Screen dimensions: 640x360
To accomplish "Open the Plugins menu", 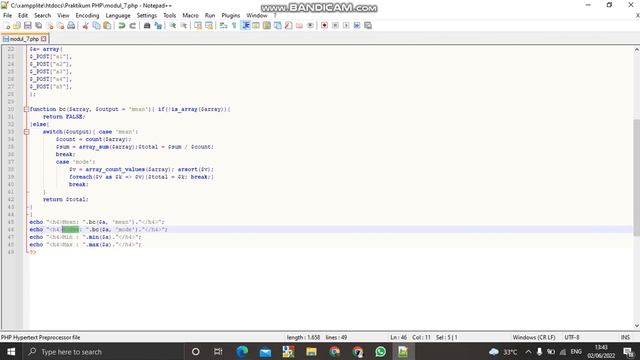I will click(x=231, y=16).
